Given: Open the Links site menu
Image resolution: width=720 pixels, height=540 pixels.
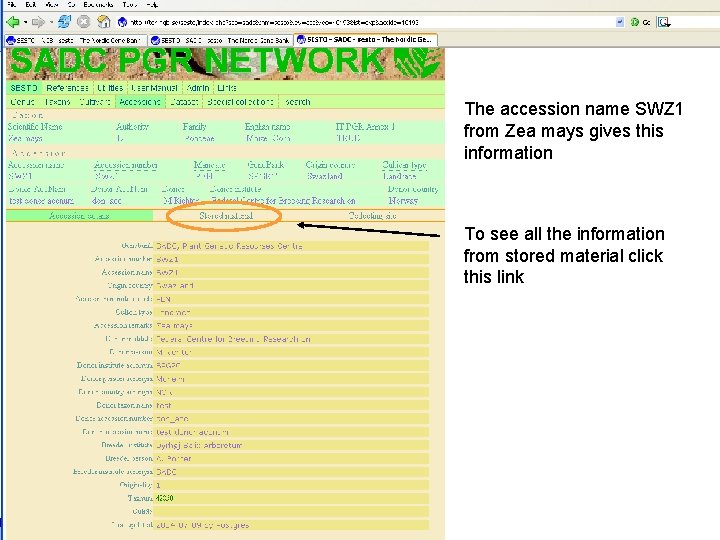Looking at the screenshot, I should (x=227, y=88).
